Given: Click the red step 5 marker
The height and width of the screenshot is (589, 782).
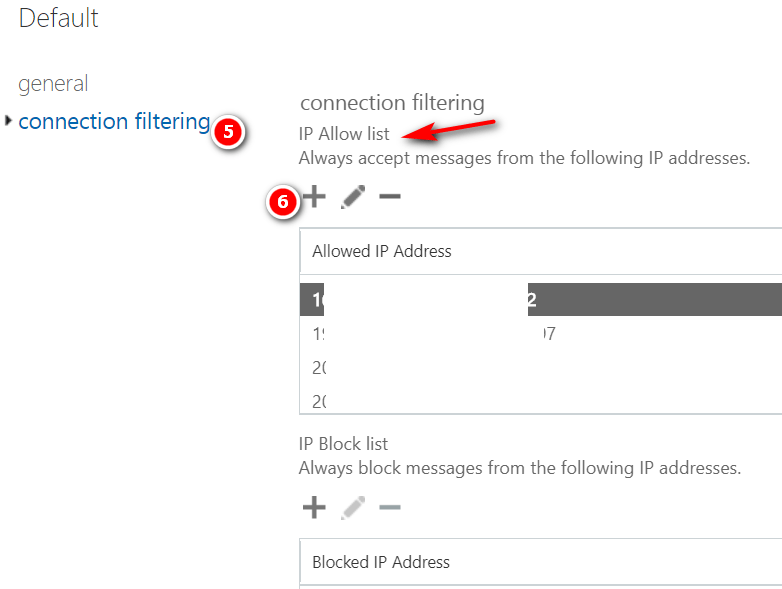Looking at the screenshot, I should pyautogui.click(x=228, y=132).
